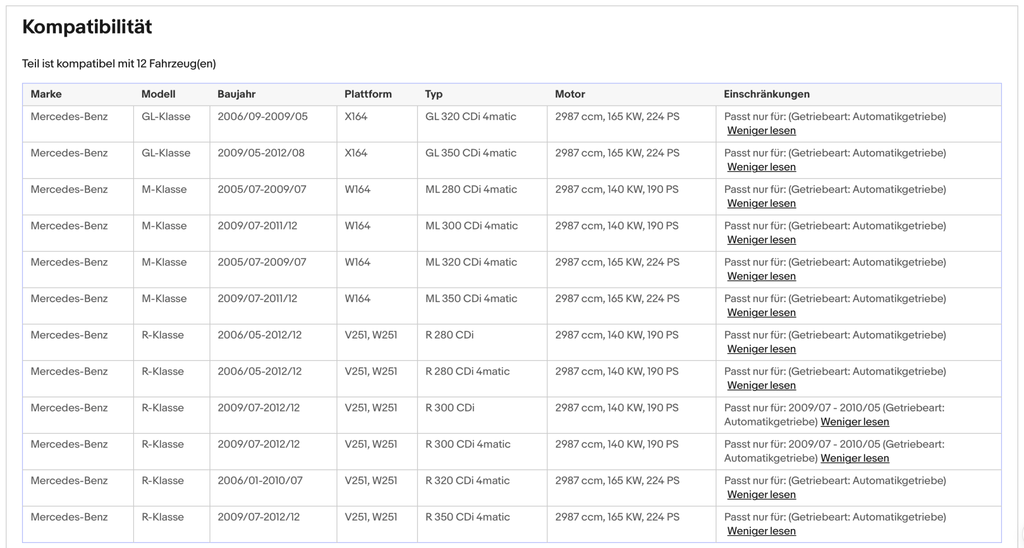Collapse restrictions on ML 320 CDi 4matic row
The image size is (1024, 548).
tap(761, 276)
